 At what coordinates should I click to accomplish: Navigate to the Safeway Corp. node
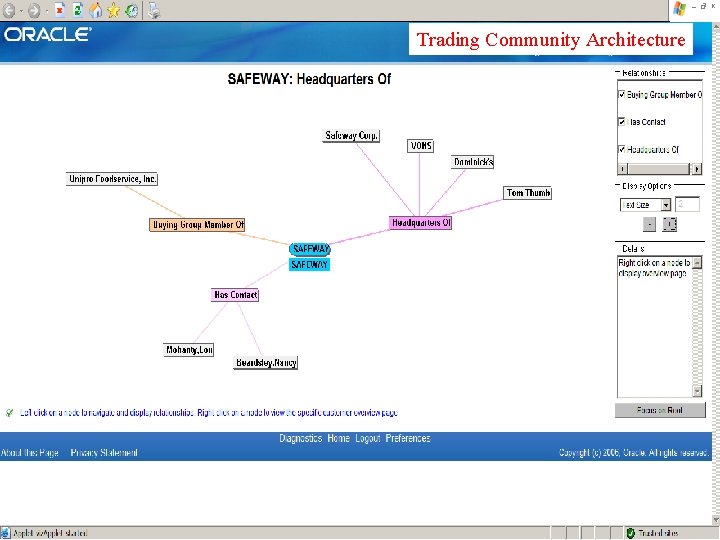tap(351, 136)
